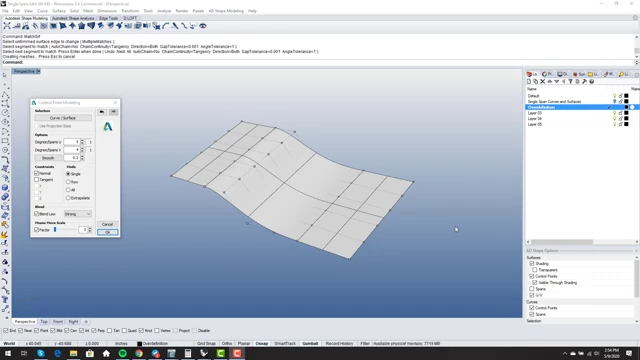Viewport: 640px width, 360px height.
Task: Click the blue diamond surface toolbar icon
Action: pos(72,26)
